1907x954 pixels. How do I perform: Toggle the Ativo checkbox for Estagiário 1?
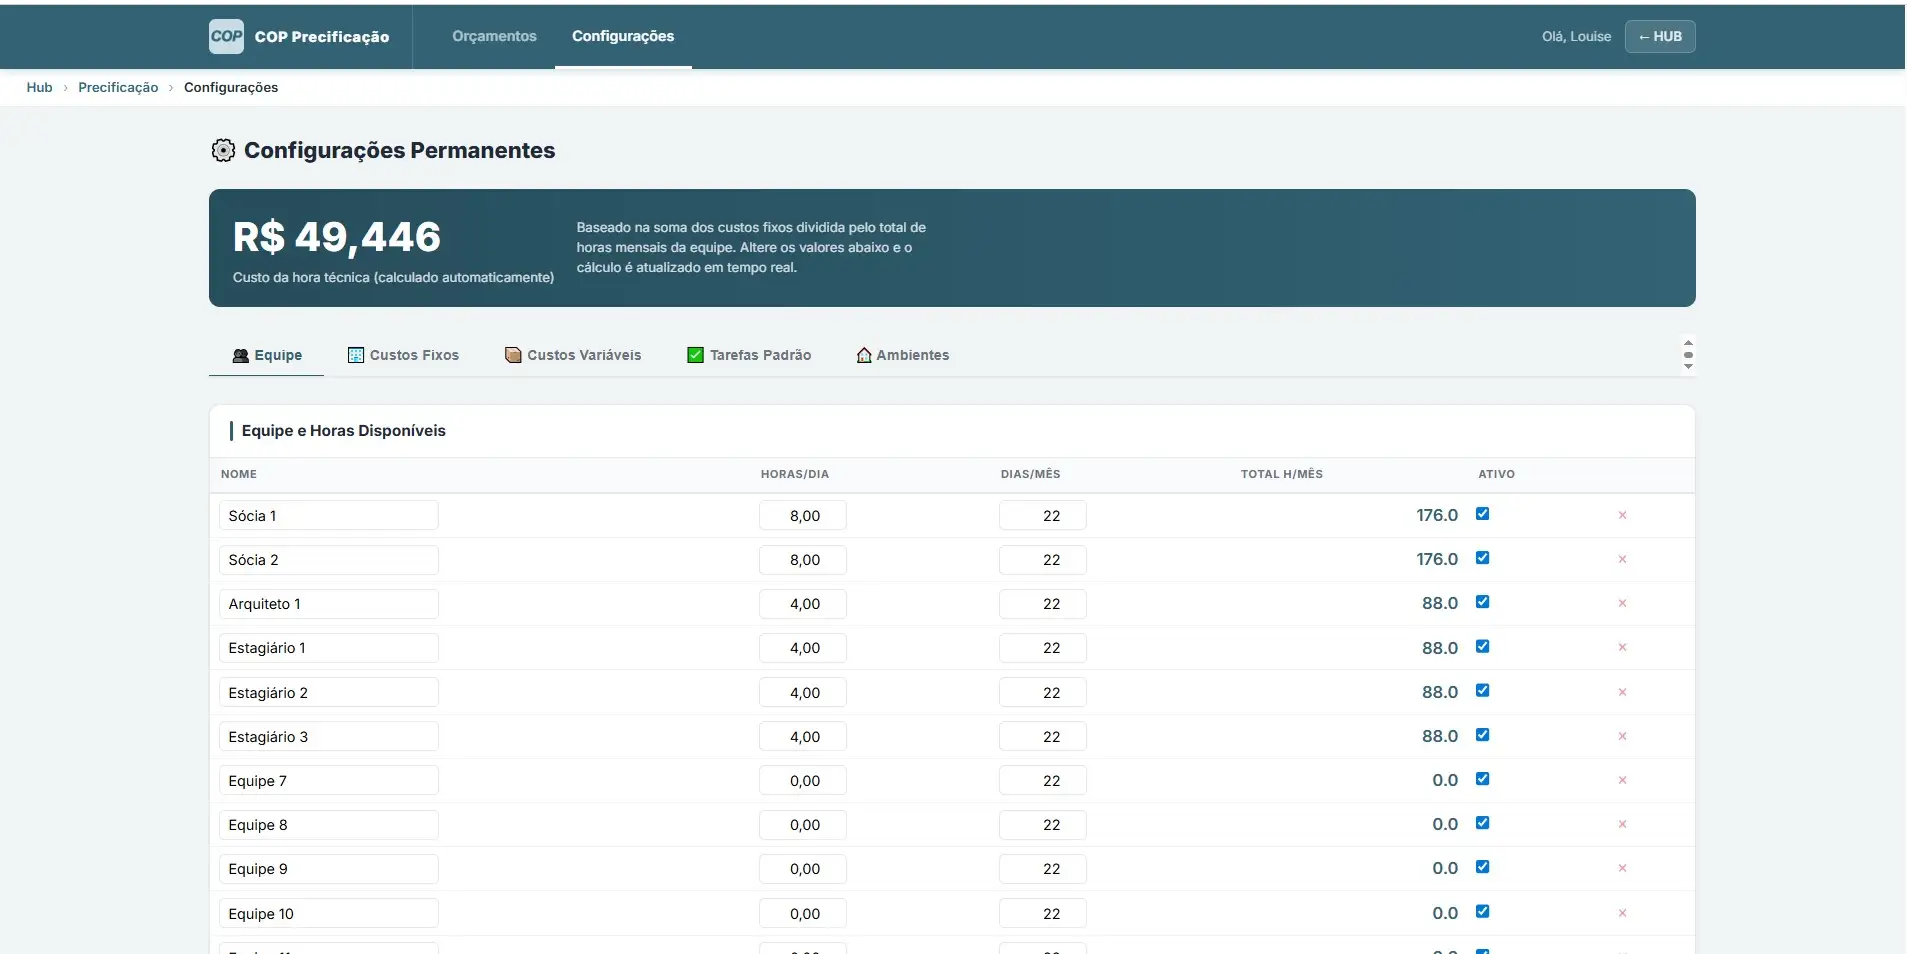1482,647
